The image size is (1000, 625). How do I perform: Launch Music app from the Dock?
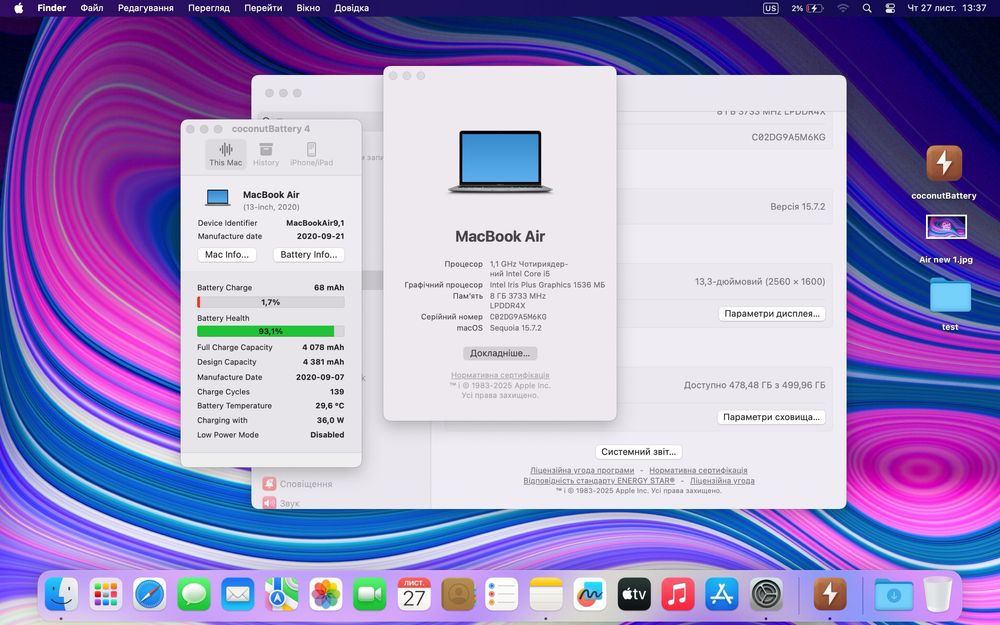[678, 594]
